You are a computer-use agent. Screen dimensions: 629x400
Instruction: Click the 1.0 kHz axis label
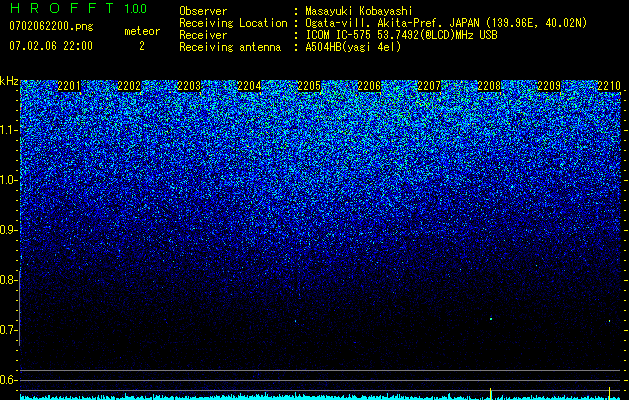coord(8,180)
